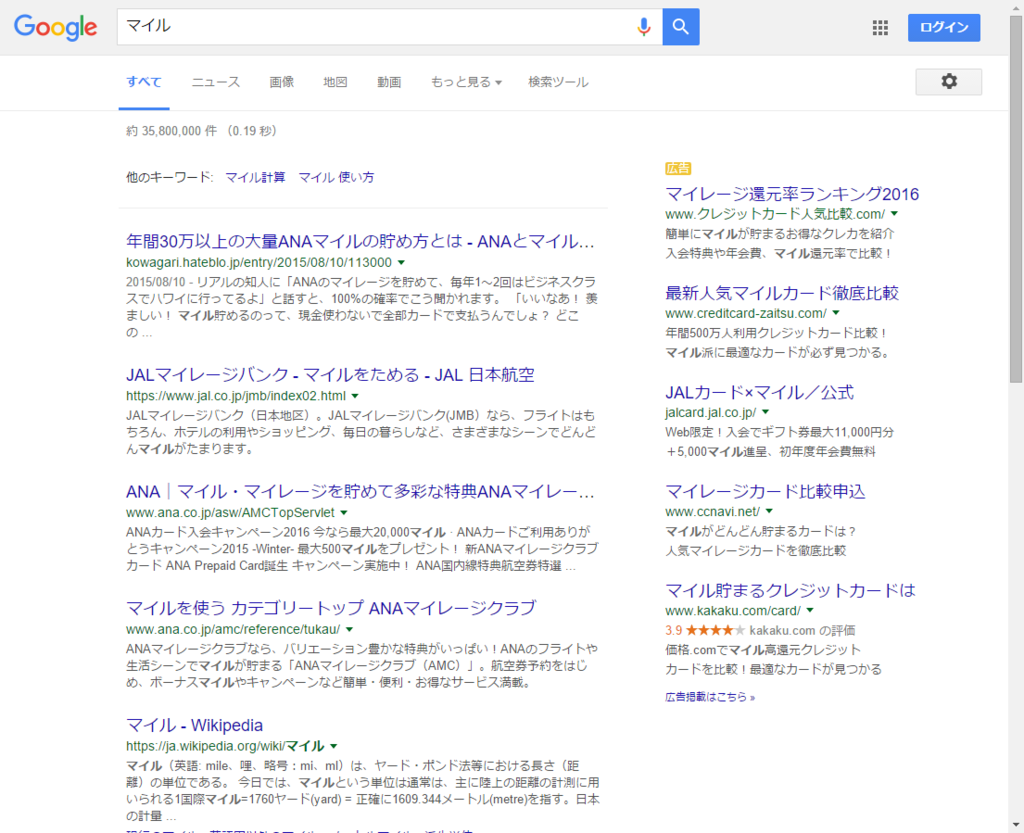Open JALマイレージバンク result link
This screenshot has width=1024, height=833.
click(x=330, y=375)
